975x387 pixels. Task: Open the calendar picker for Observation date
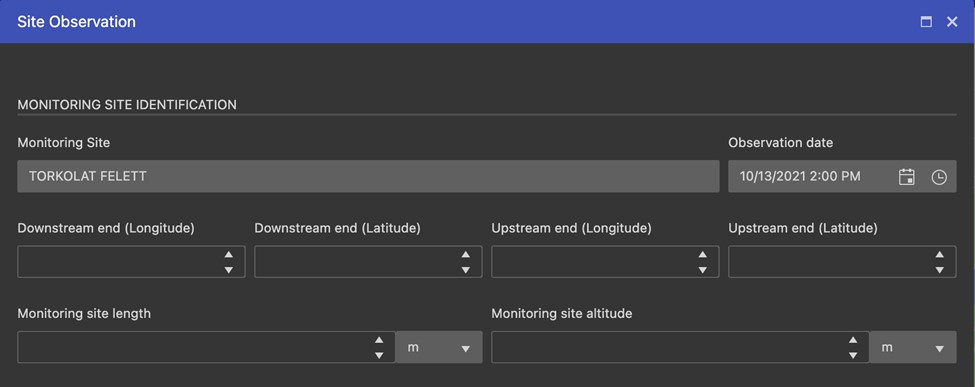click(907, 177)
